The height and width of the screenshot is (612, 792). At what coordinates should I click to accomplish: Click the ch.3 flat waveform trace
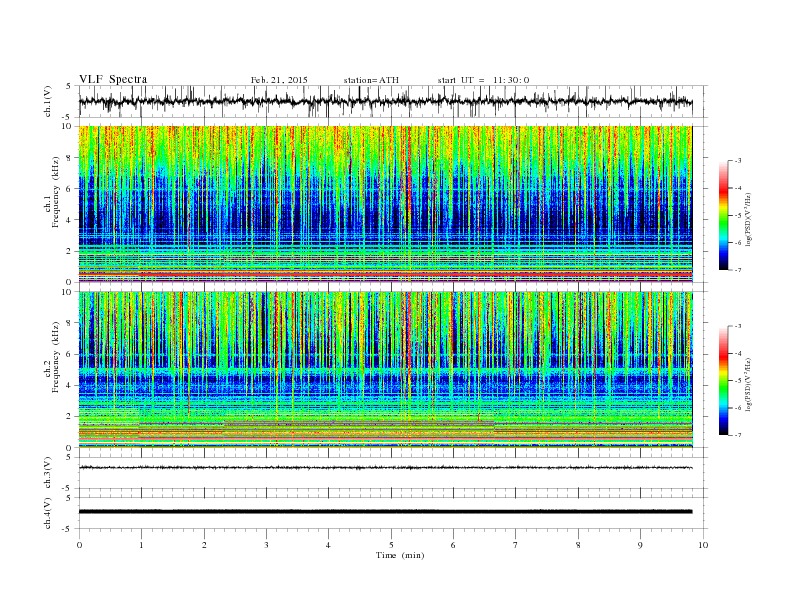point(386,468)
